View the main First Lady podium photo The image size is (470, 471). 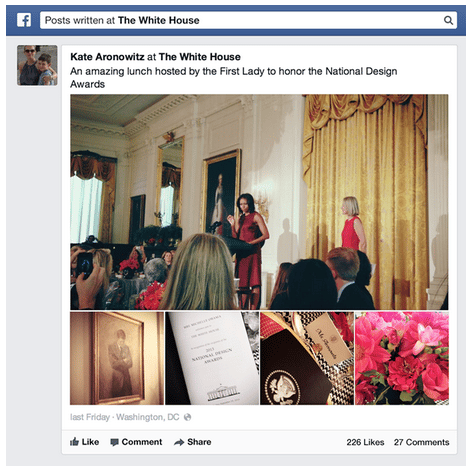click(x=259, y=202)
